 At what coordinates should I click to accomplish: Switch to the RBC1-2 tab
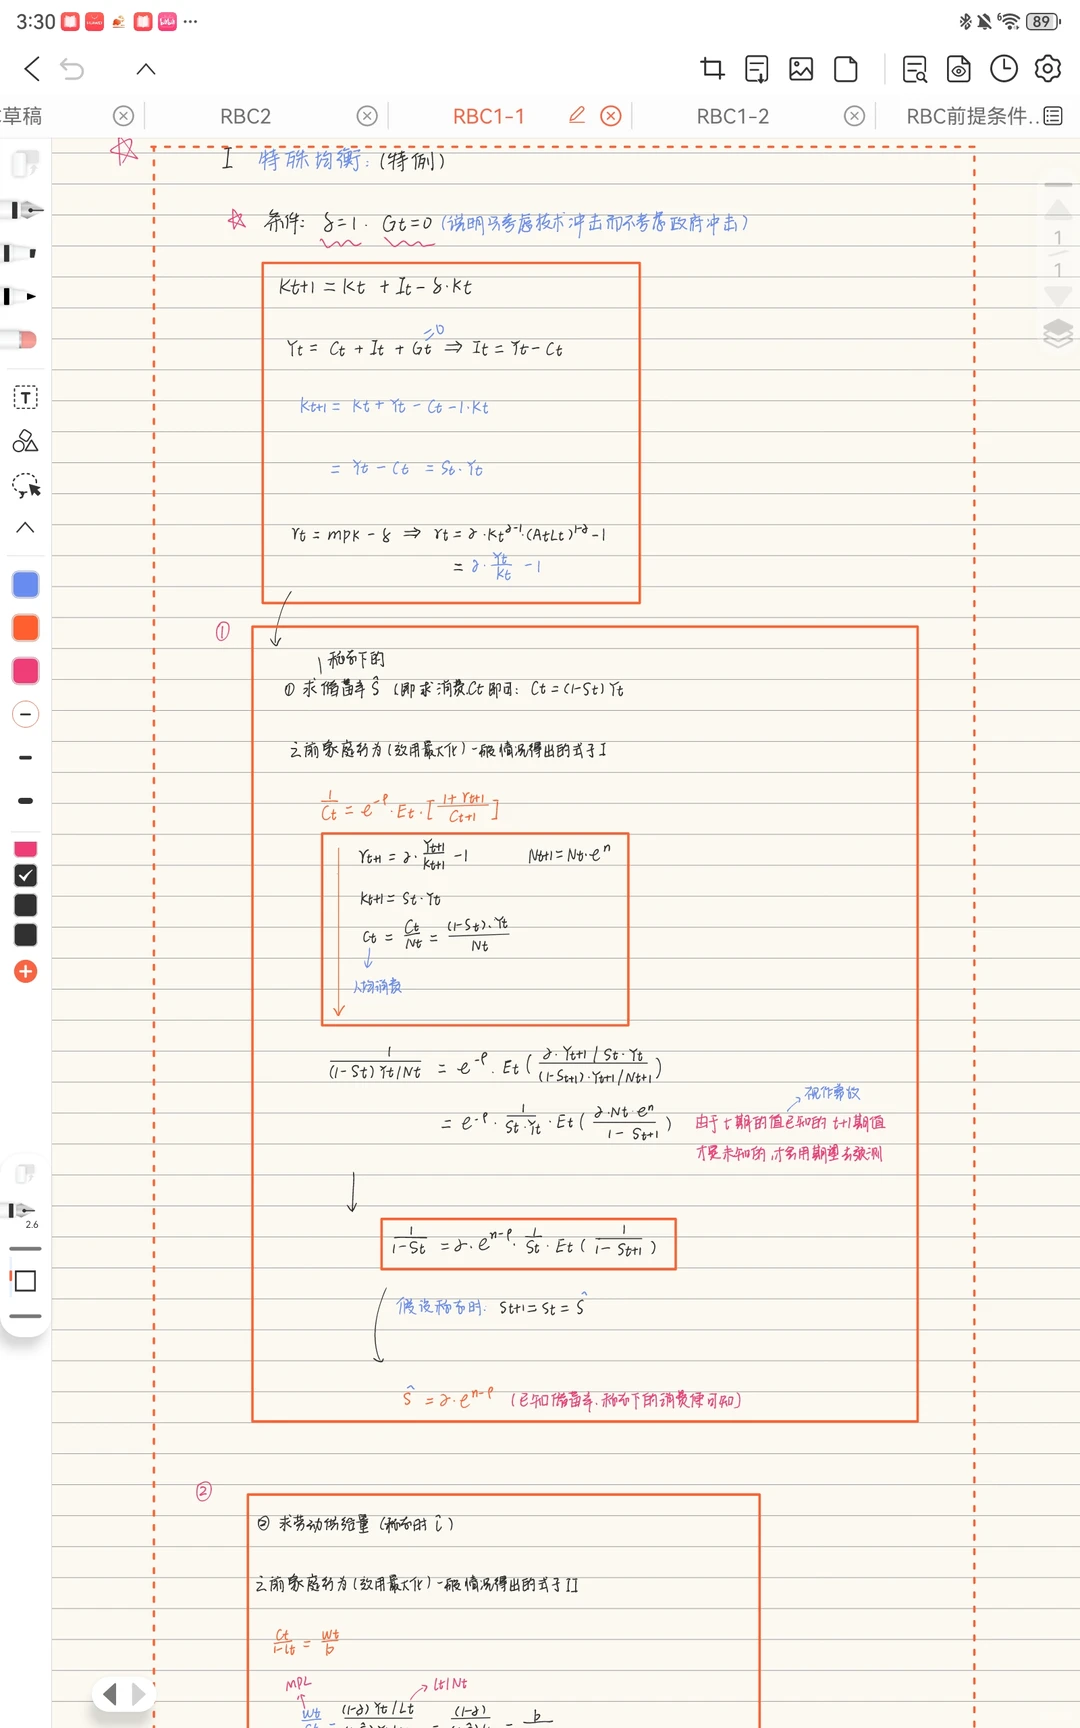733,116
